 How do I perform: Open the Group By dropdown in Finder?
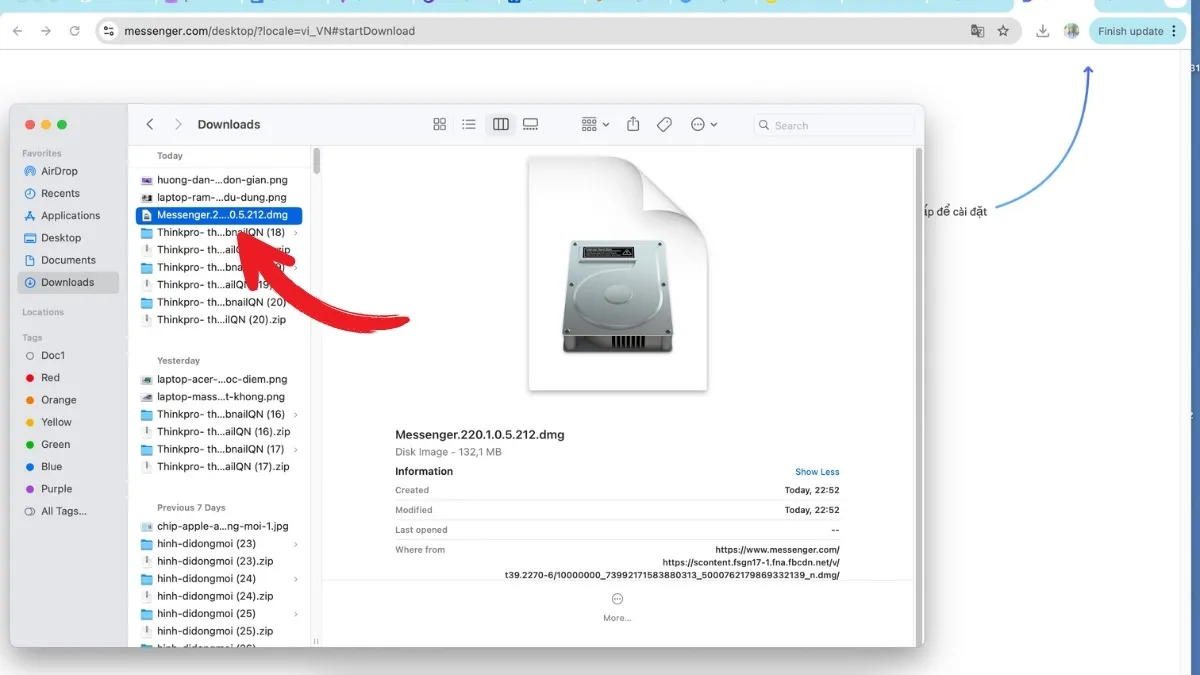[x=595, y=125]
